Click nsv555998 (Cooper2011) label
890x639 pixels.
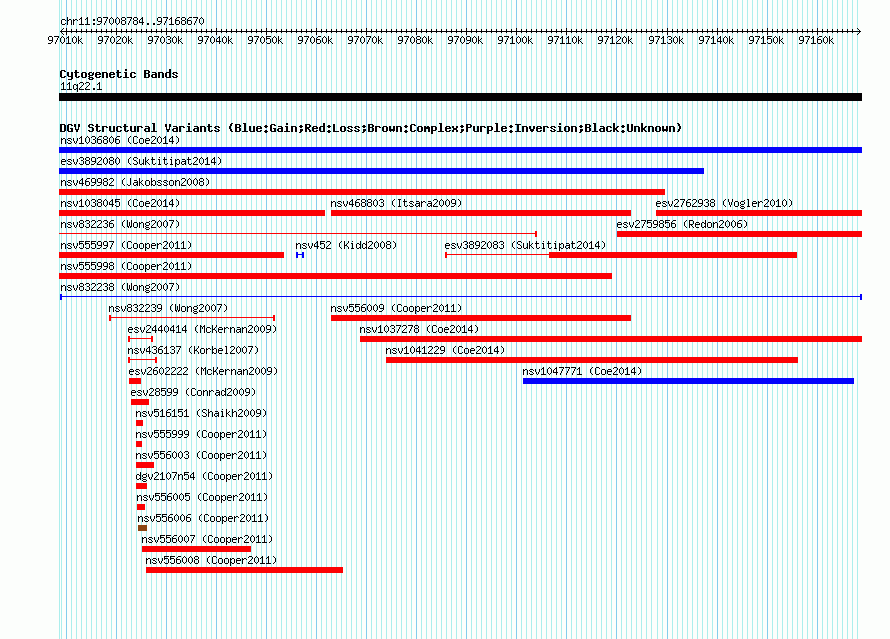(x=126, y=266)
